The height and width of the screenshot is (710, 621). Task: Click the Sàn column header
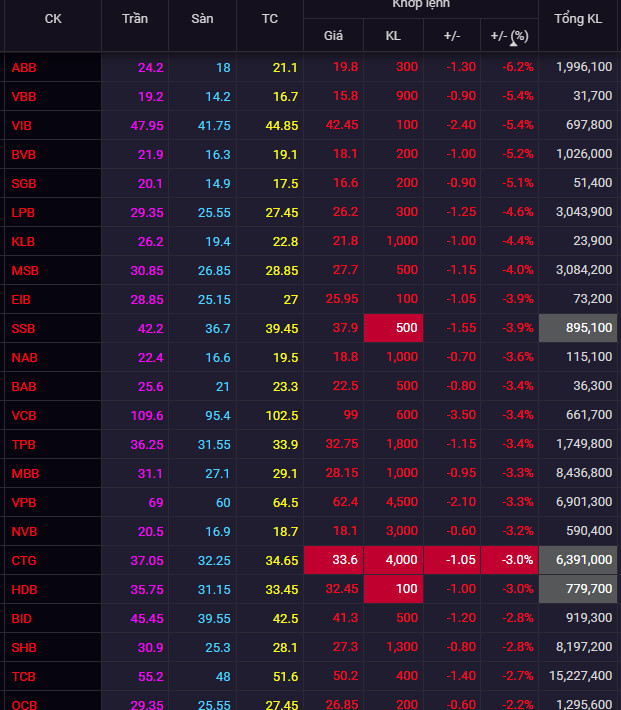[202, 19]
